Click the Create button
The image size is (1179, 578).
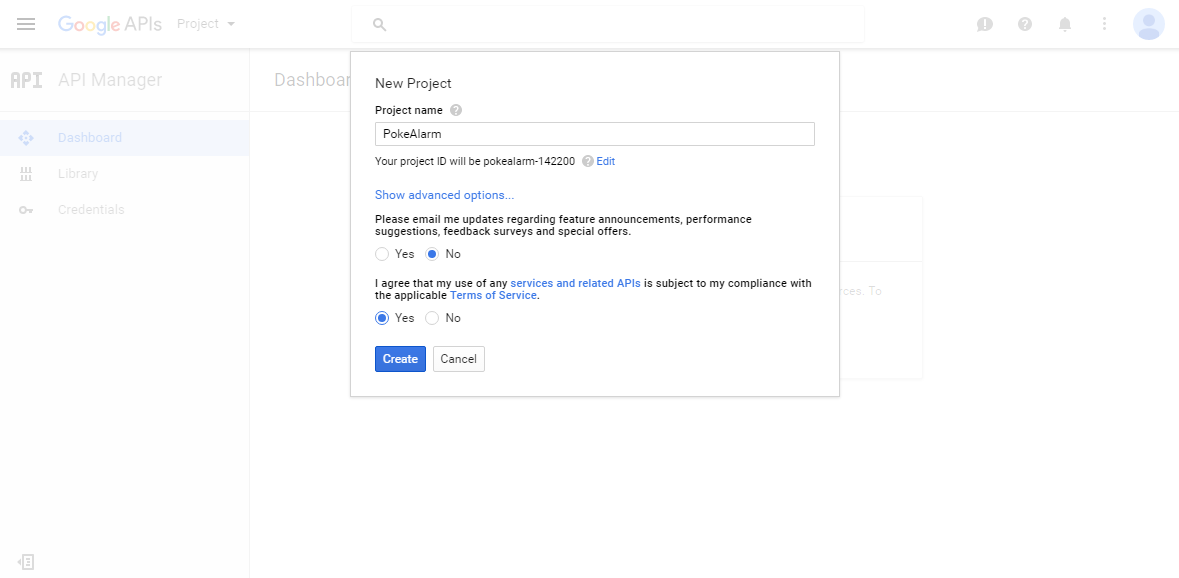tap(400, 359)
